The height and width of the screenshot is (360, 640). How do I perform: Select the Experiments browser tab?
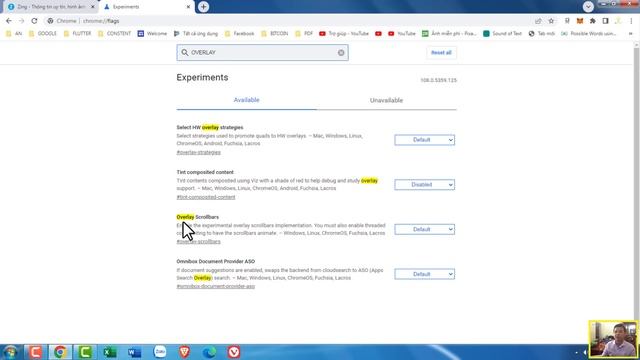(x=146, y=7)
